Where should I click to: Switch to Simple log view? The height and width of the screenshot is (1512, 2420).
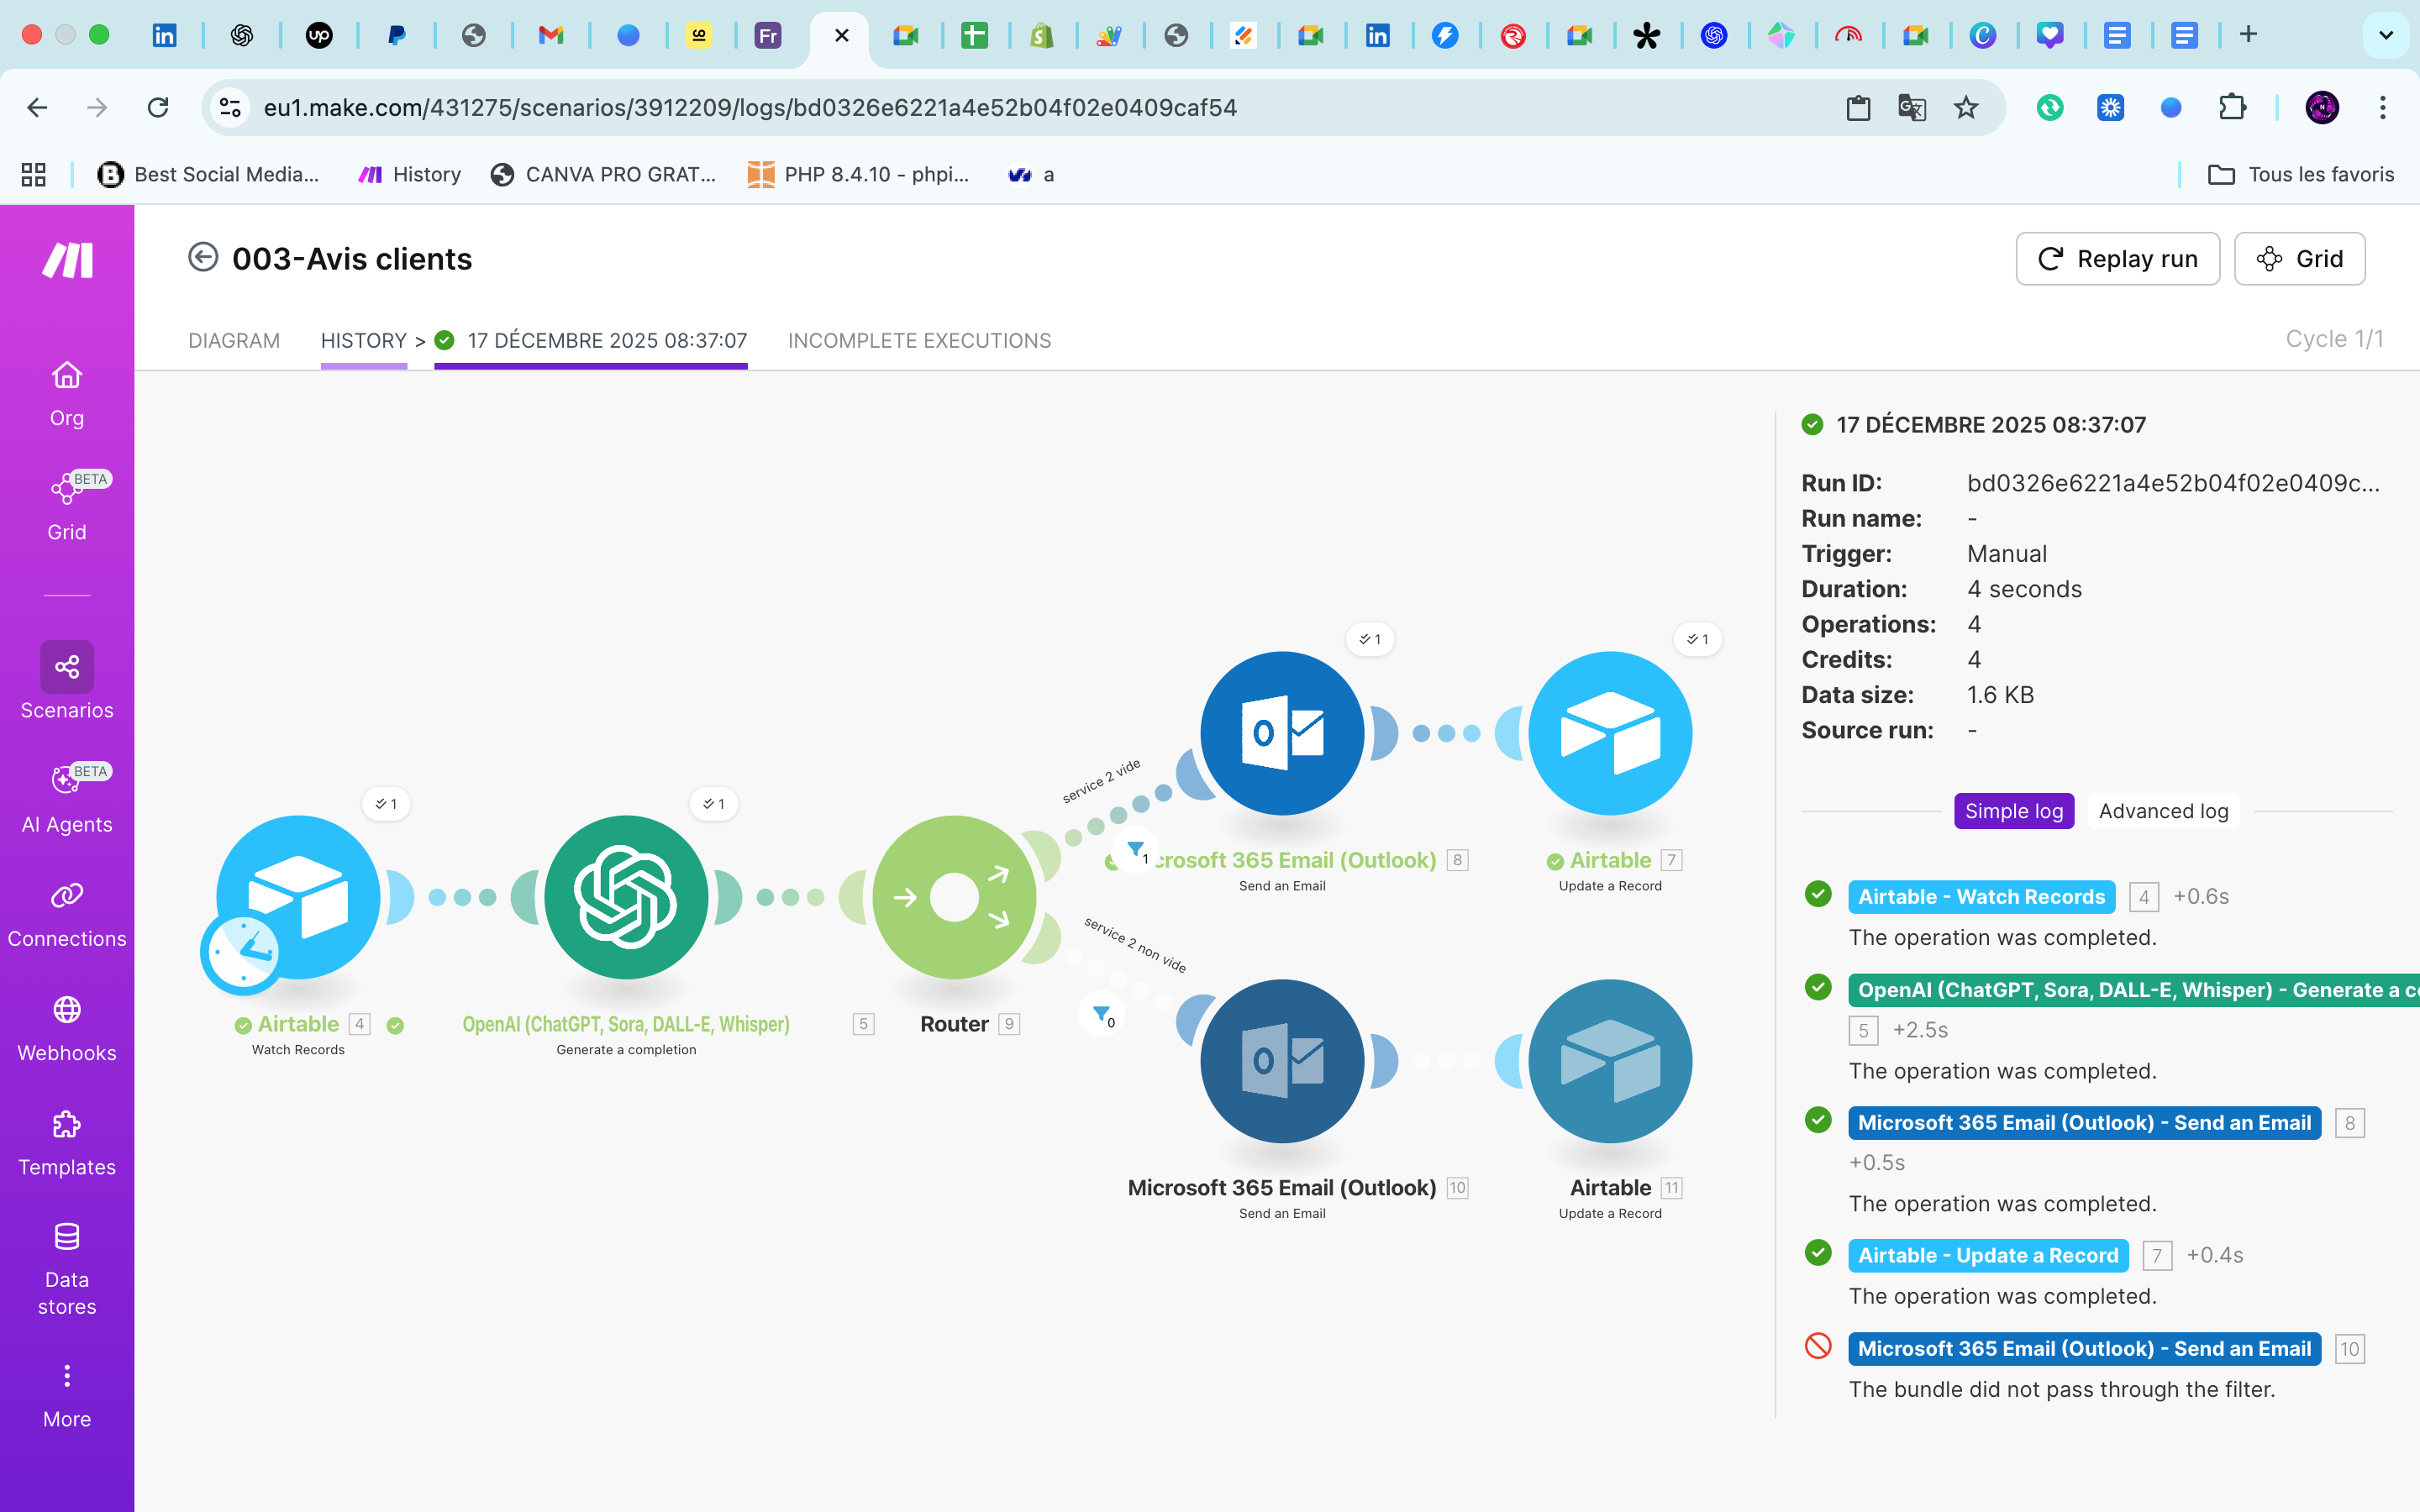[x=2013, y=811]
